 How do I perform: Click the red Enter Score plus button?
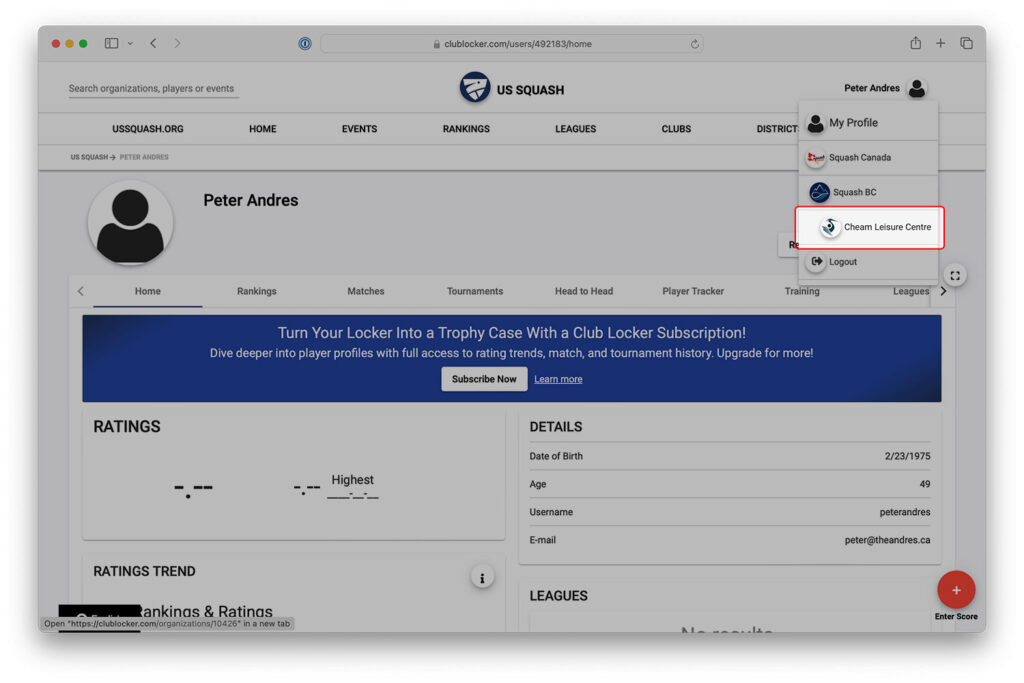pyautogui.click(x=956, y=590)
